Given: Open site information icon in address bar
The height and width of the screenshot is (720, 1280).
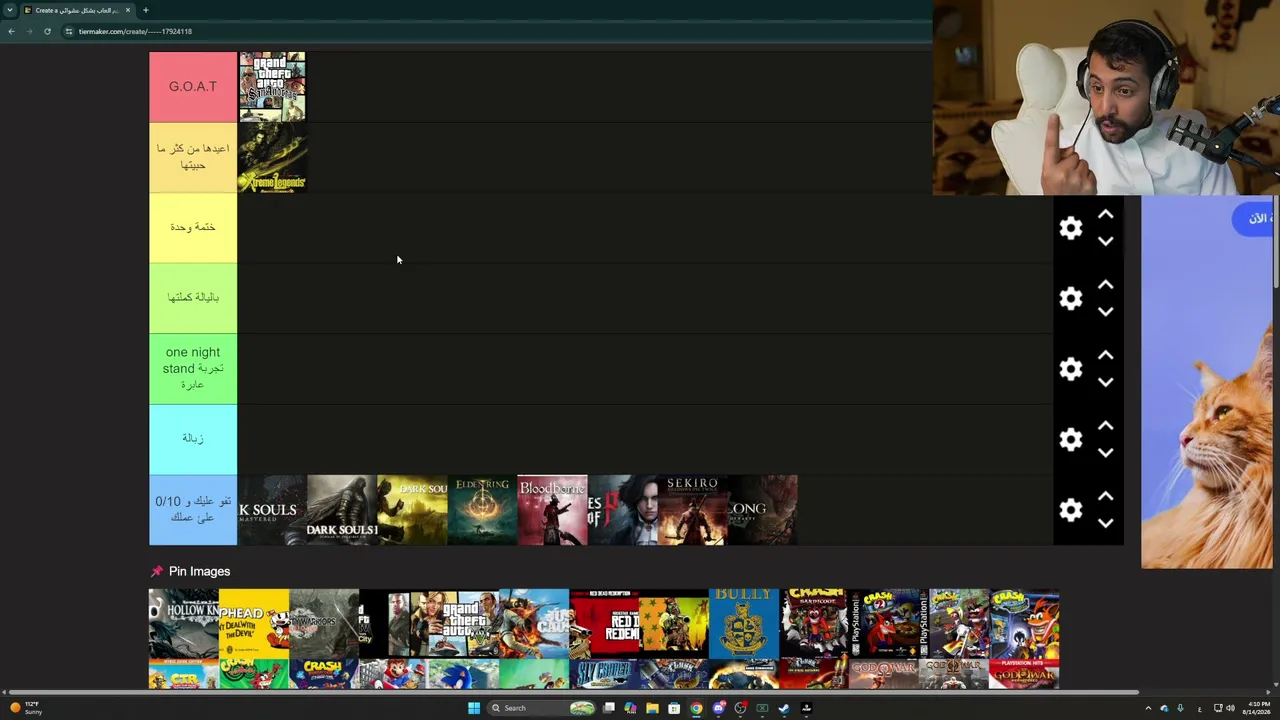Looking at the screenshot, I should coord(69,31).
